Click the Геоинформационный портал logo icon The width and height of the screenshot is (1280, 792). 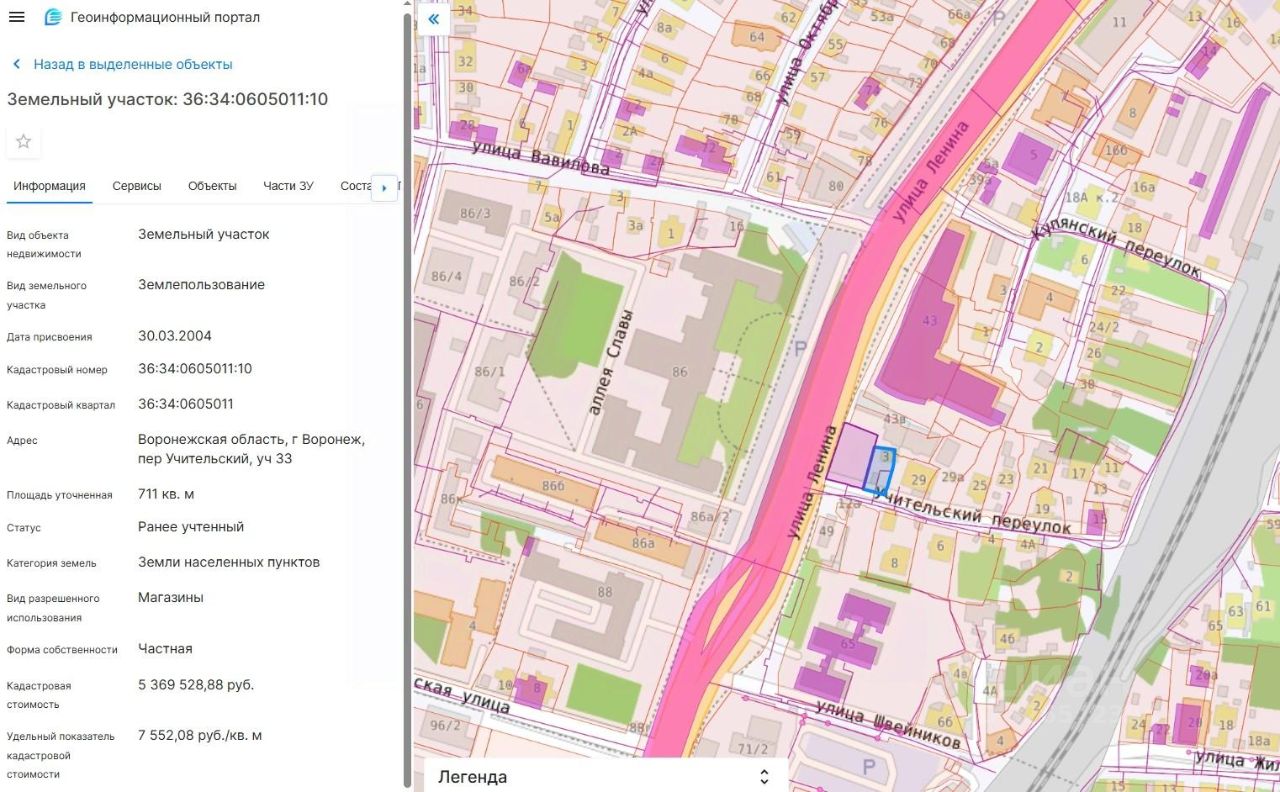tap(53, 17)
